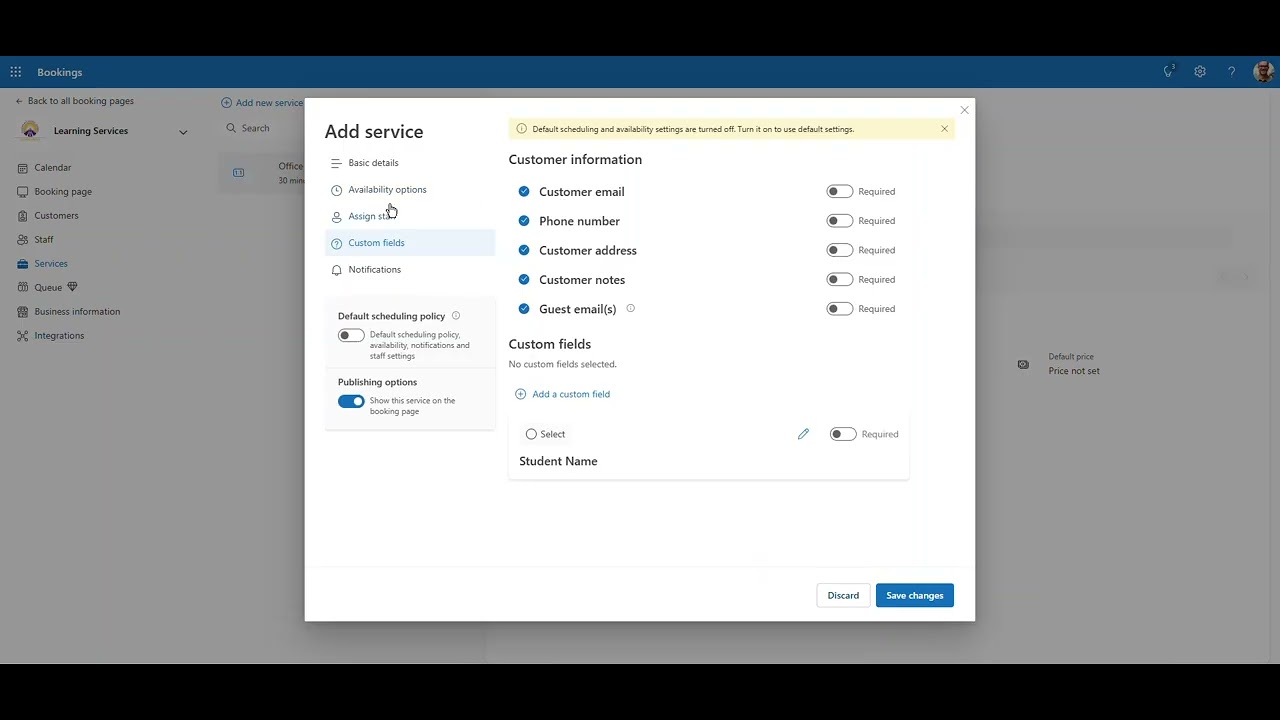The width and height of the screenshot is (1280, 720).
Task: Go to Calendar in sidebar
Action: (53, 168)
